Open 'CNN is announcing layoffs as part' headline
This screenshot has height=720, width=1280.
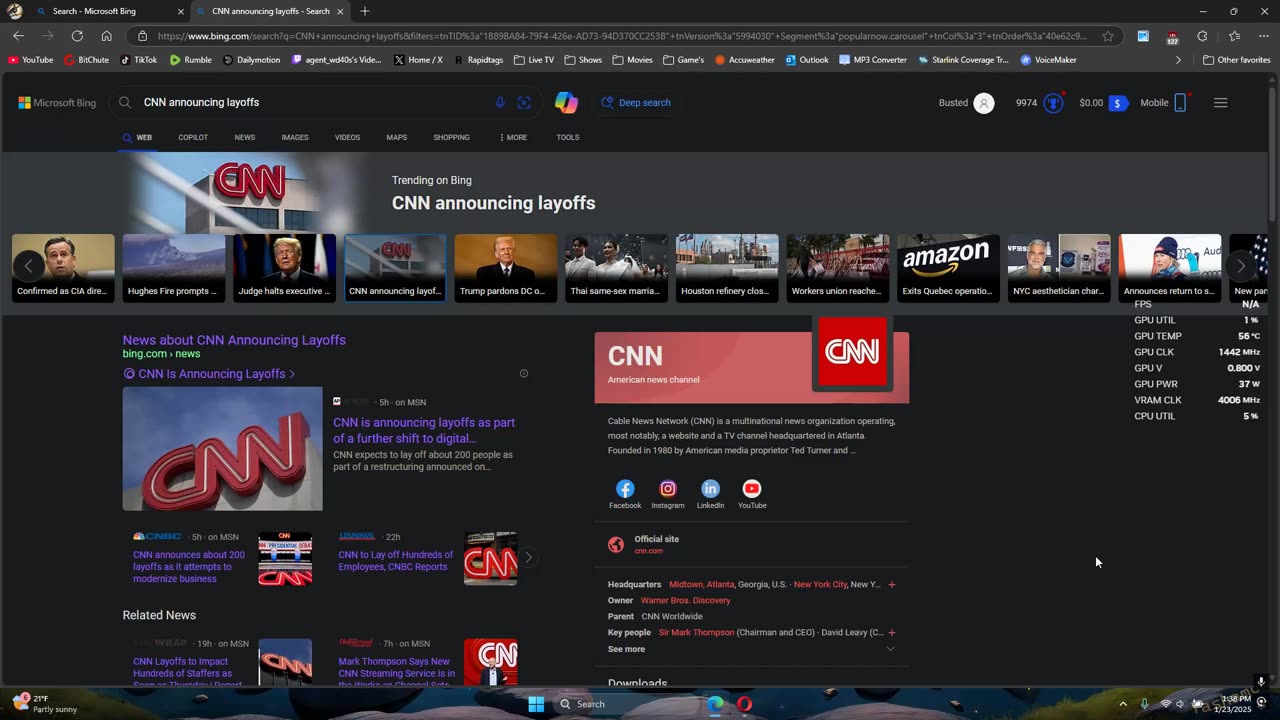pyautogui.click(x=424, y=430)
